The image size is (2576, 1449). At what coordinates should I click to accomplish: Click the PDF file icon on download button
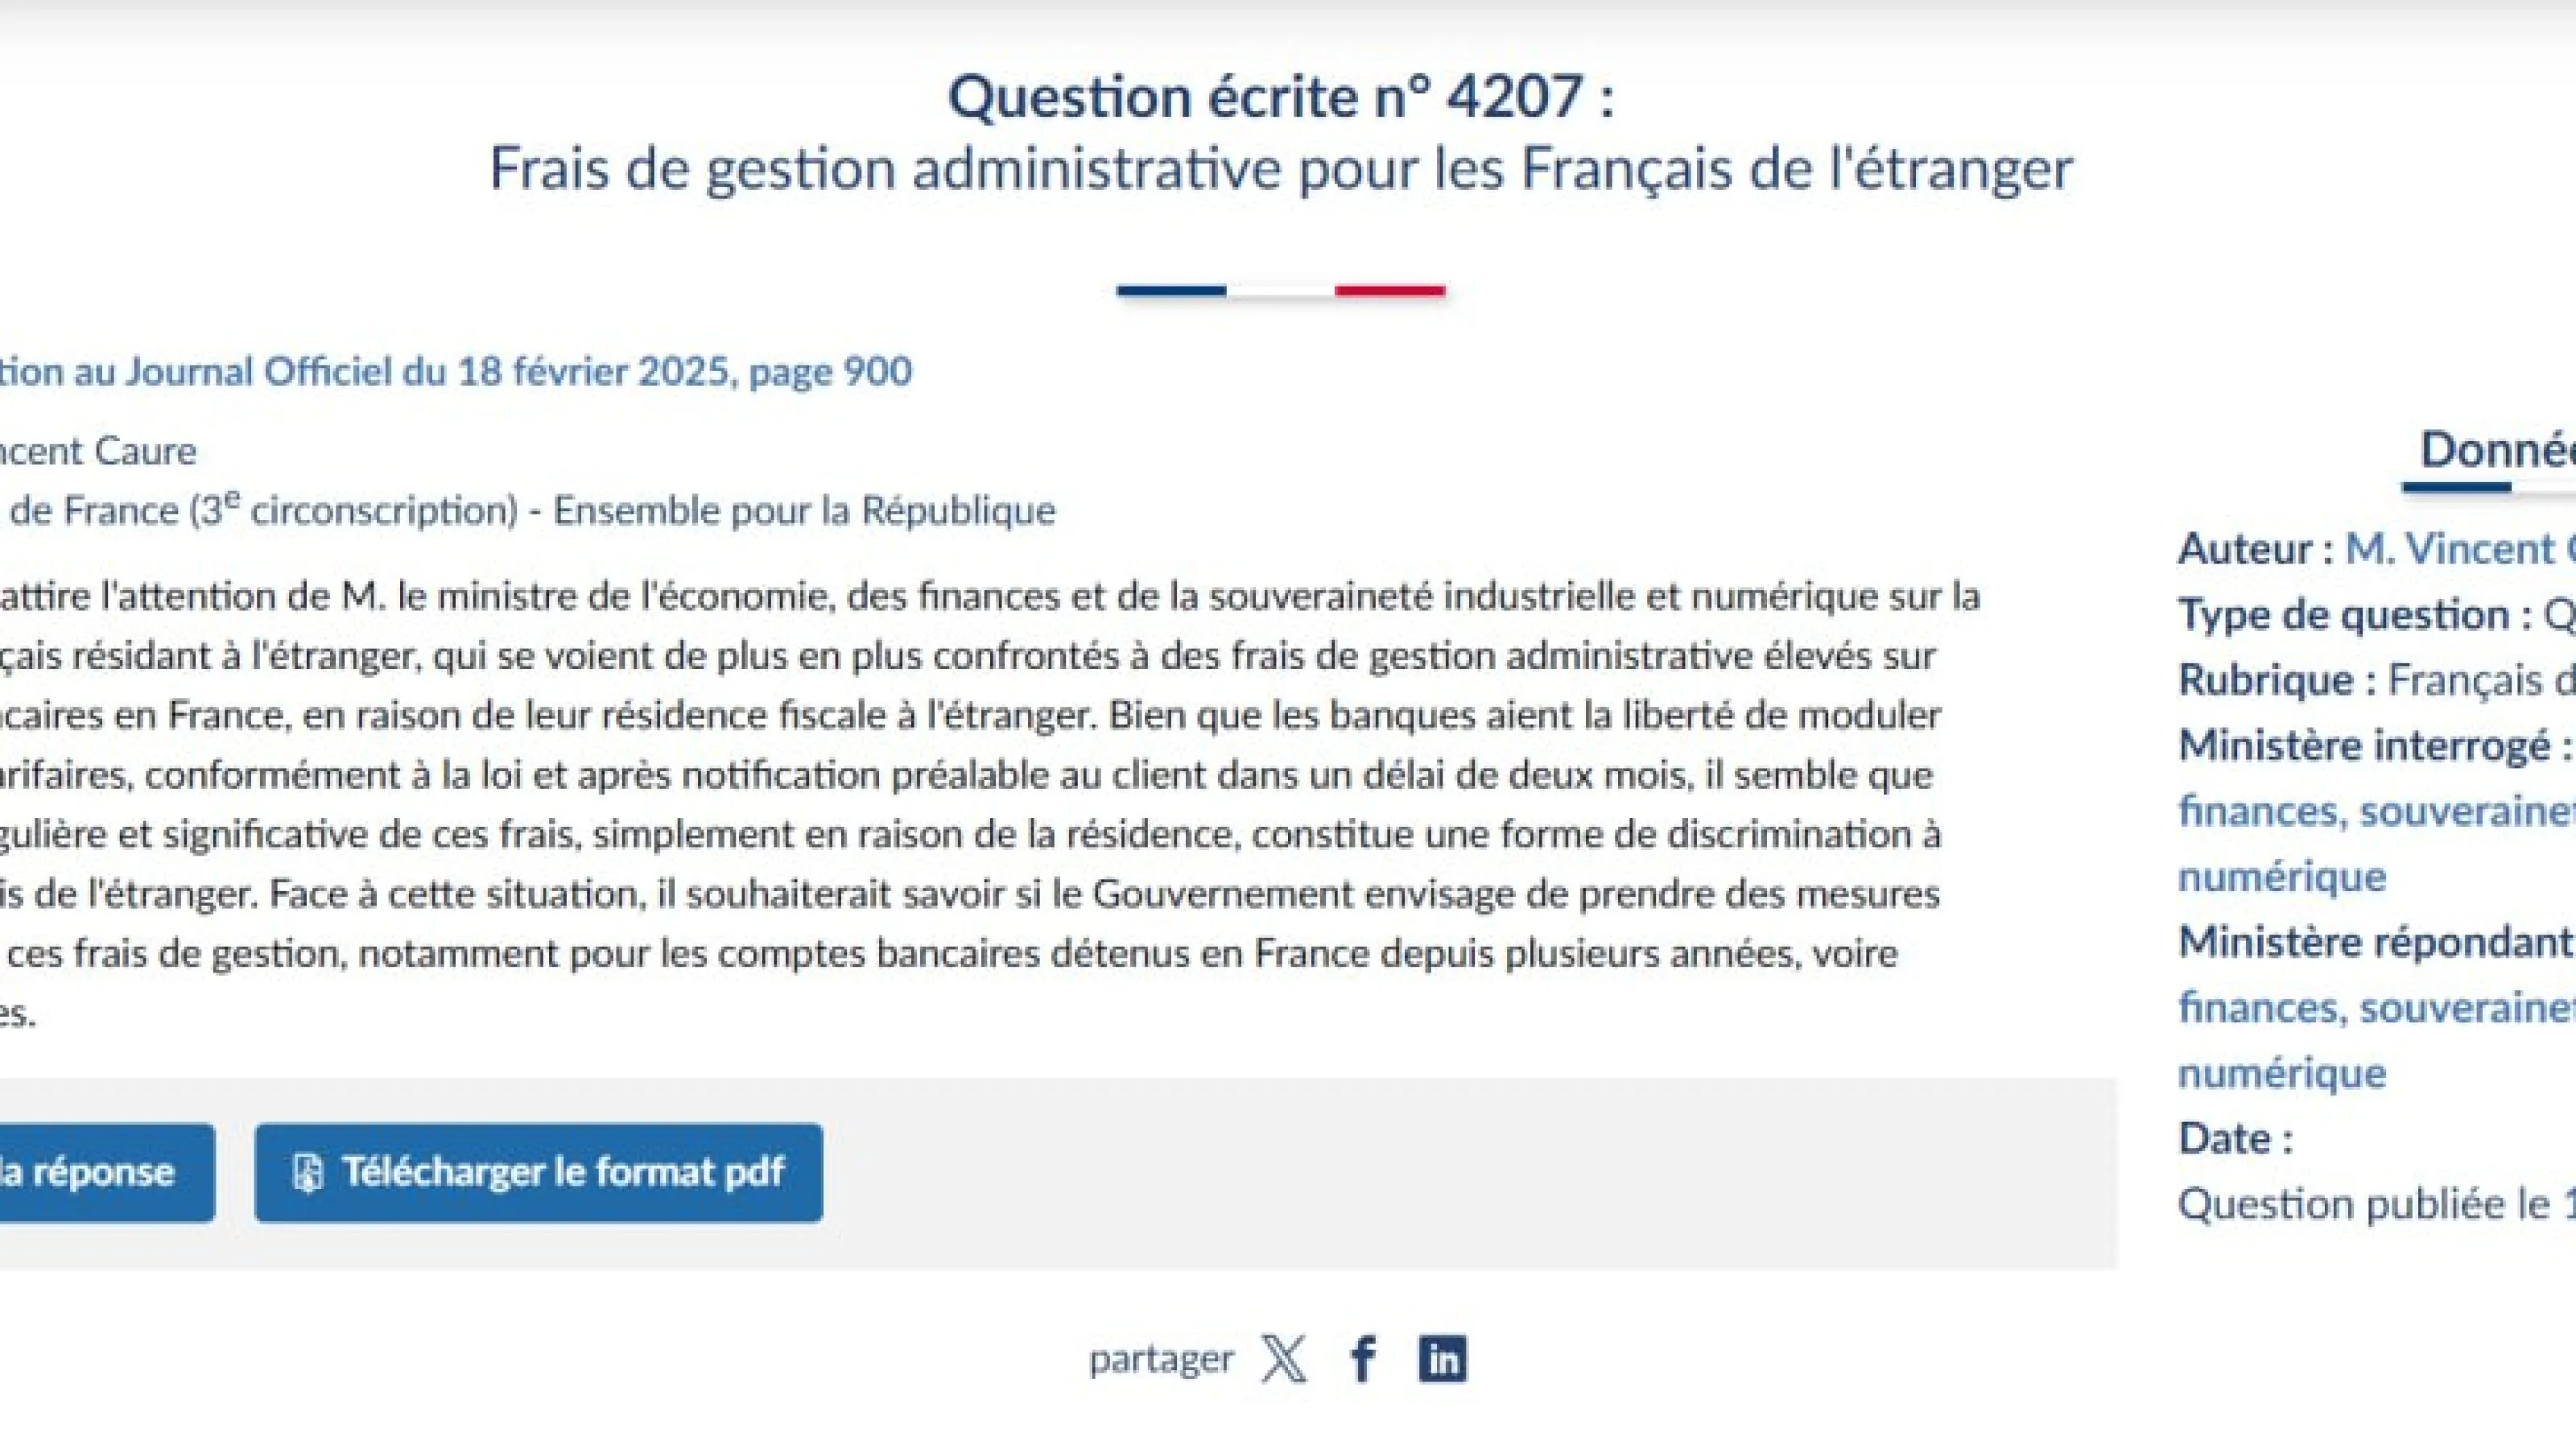click(307, 1172)
